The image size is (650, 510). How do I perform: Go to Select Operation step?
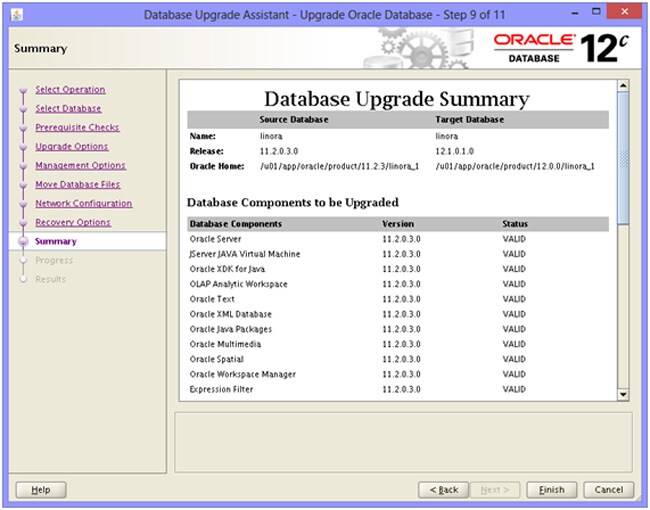(x=70, y=90)
